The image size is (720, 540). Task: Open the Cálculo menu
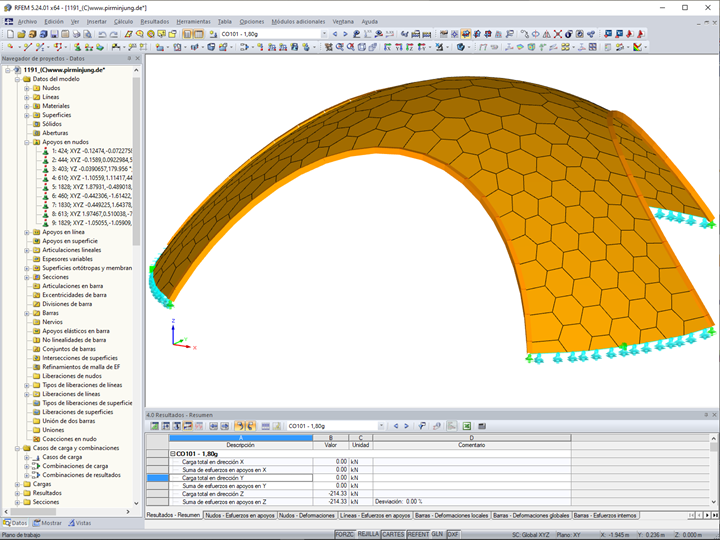click(123, 22)
